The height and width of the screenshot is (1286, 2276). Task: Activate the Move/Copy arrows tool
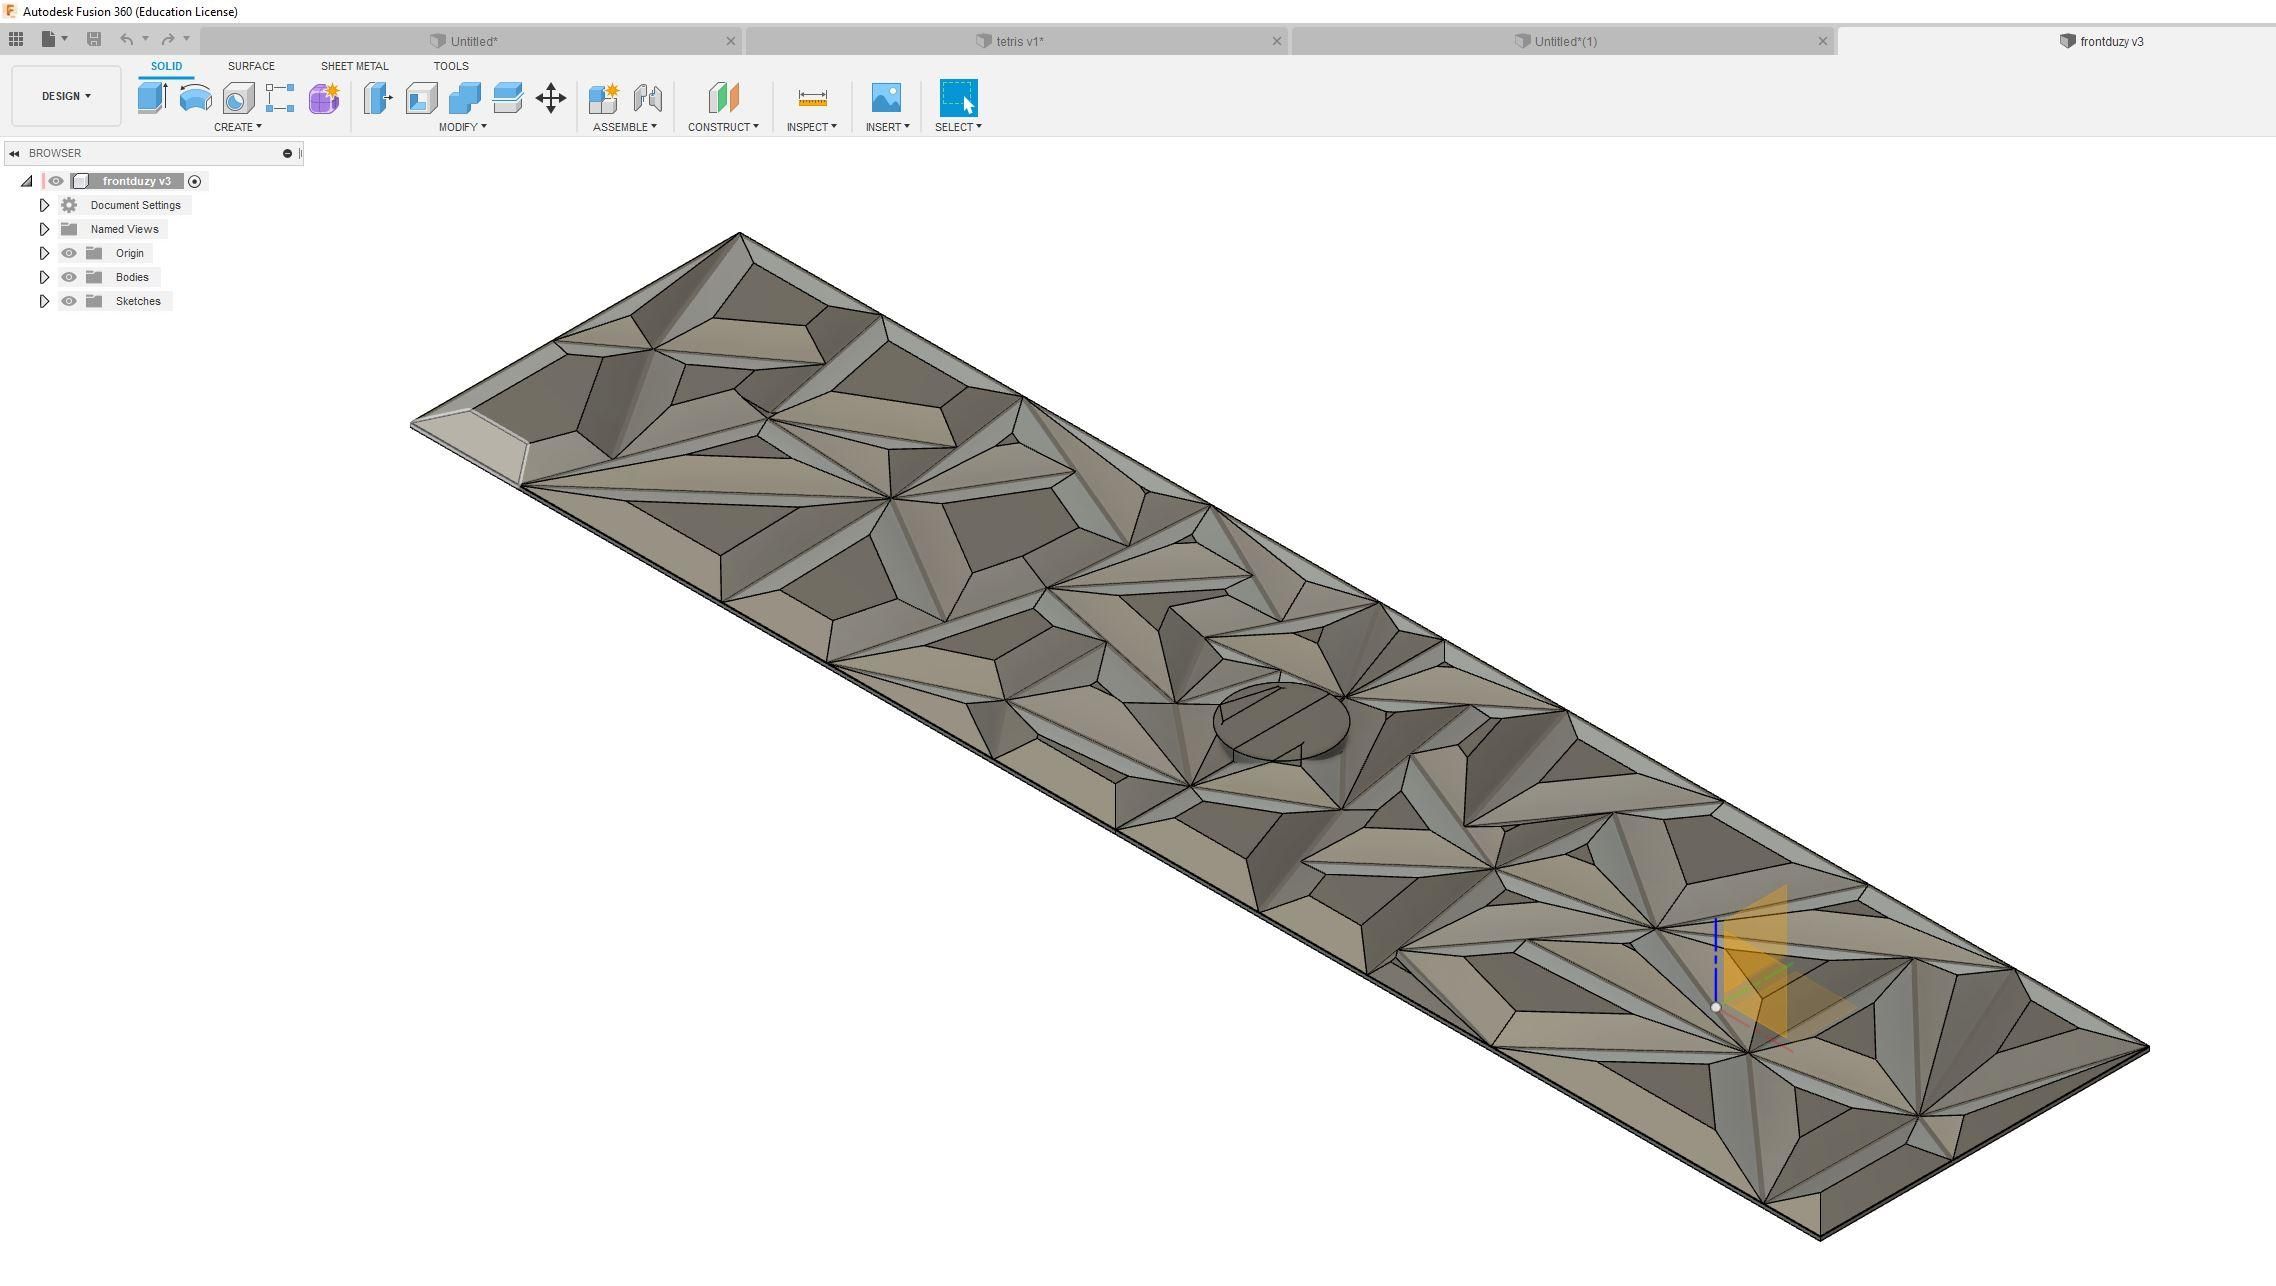tap(551, 98)
